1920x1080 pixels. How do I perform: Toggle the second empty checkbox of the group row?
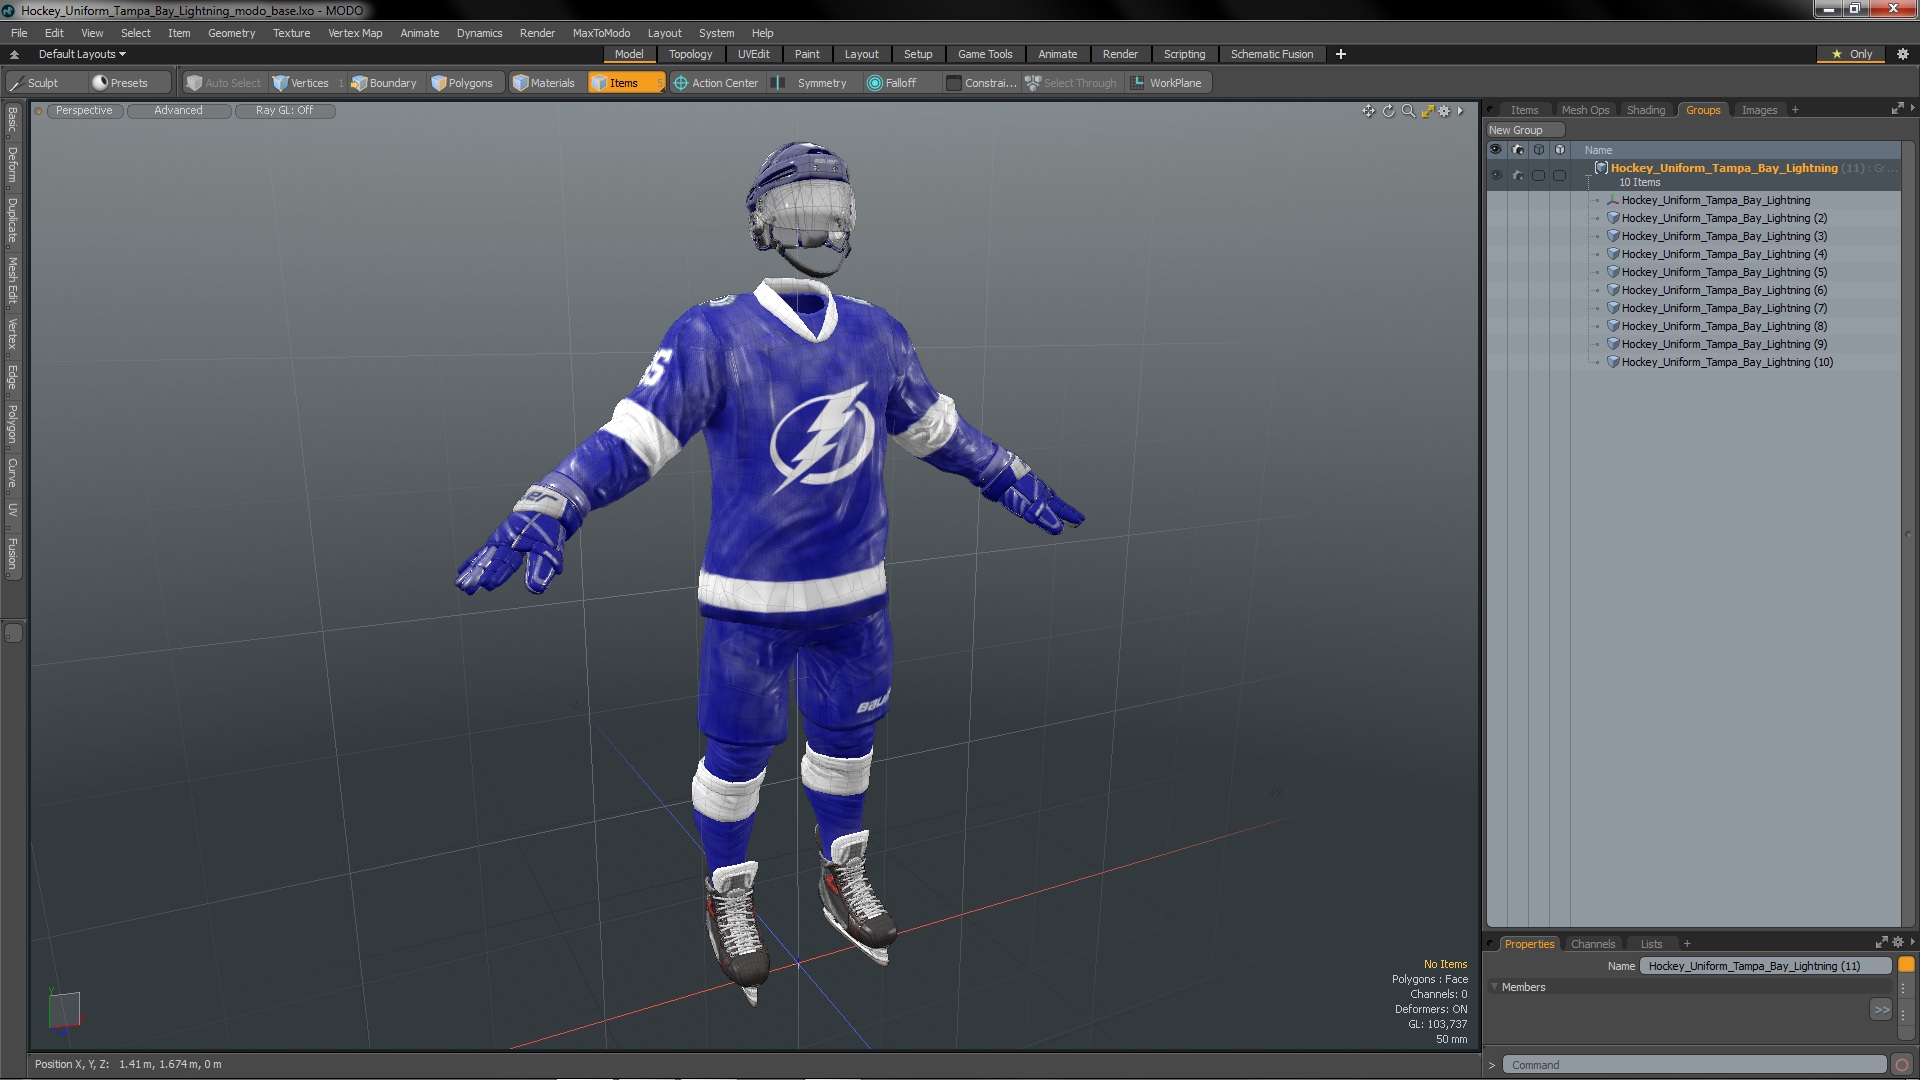click(x=1560, y=175)
